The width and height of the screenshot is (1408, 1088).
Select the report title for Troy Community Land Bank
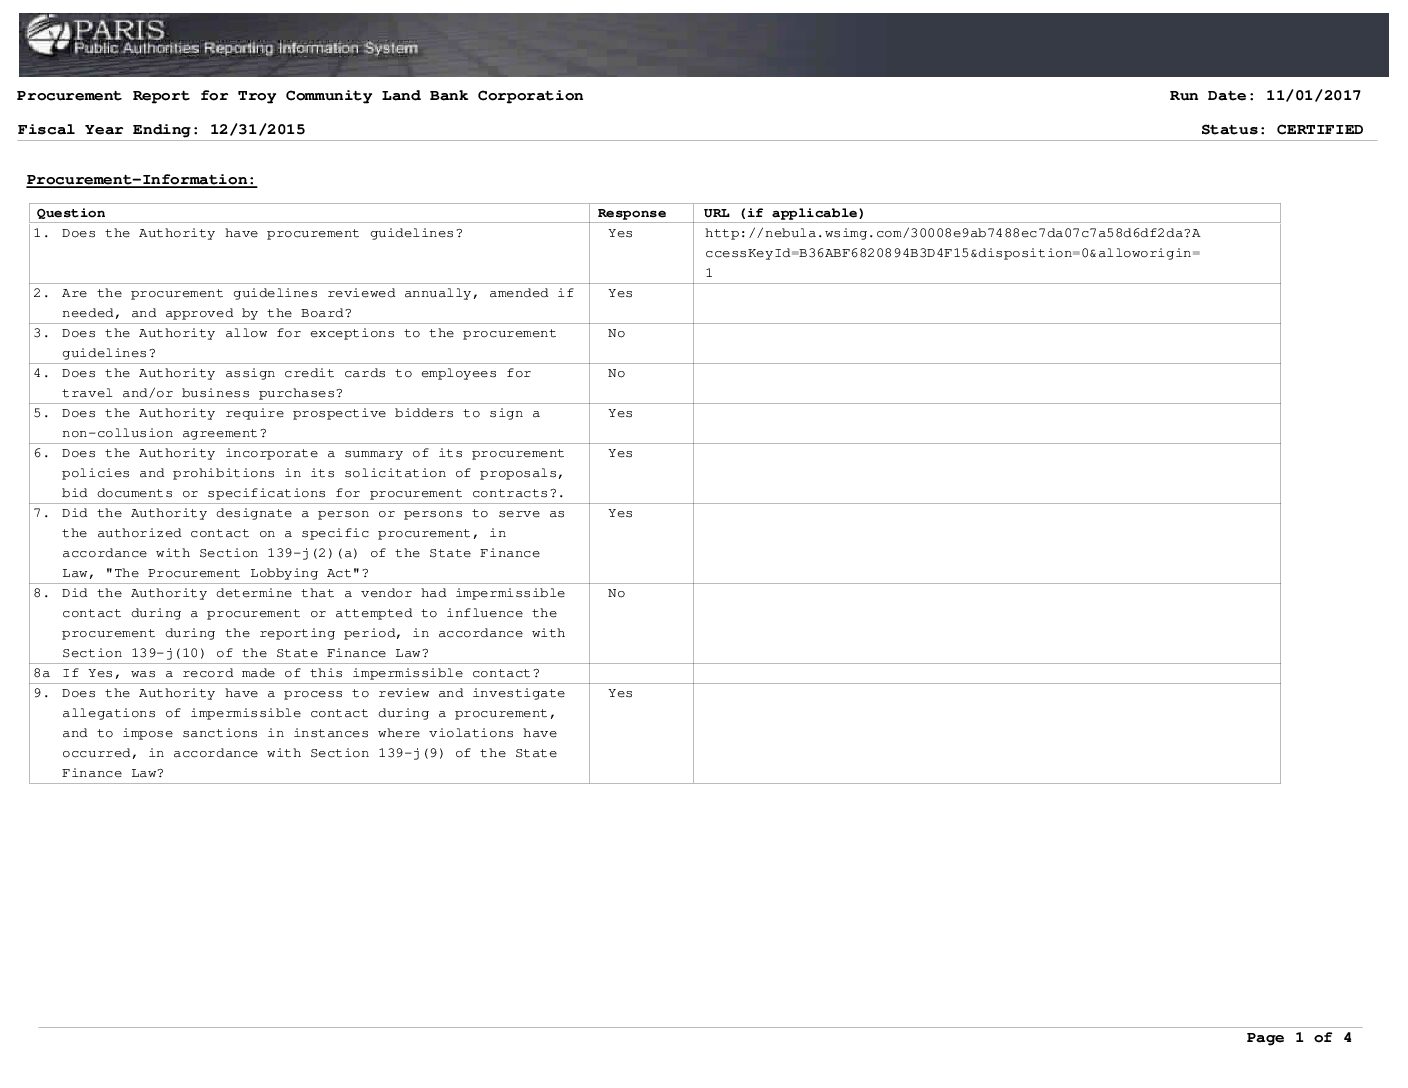pos(300,96)
